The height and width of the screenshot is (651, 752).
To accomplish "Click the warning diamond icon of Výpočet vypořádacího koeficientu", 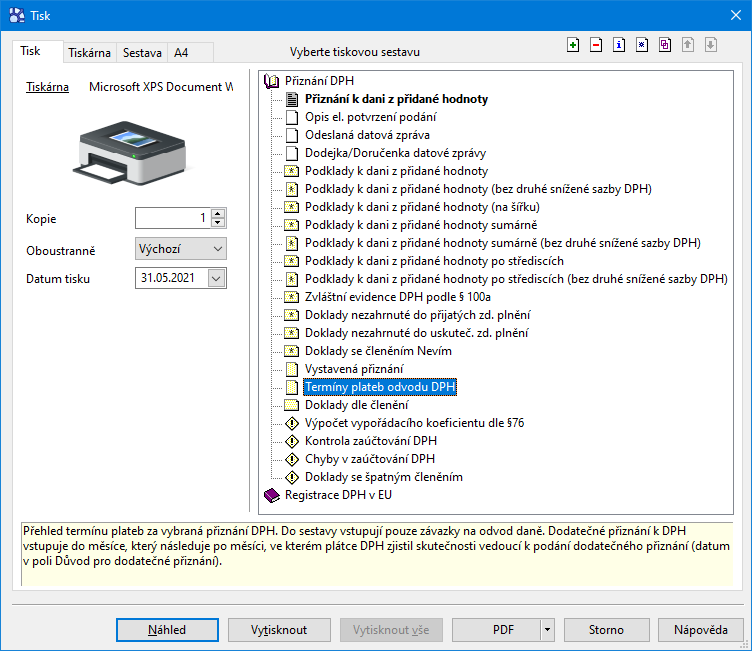I will [x=292, y=423].
